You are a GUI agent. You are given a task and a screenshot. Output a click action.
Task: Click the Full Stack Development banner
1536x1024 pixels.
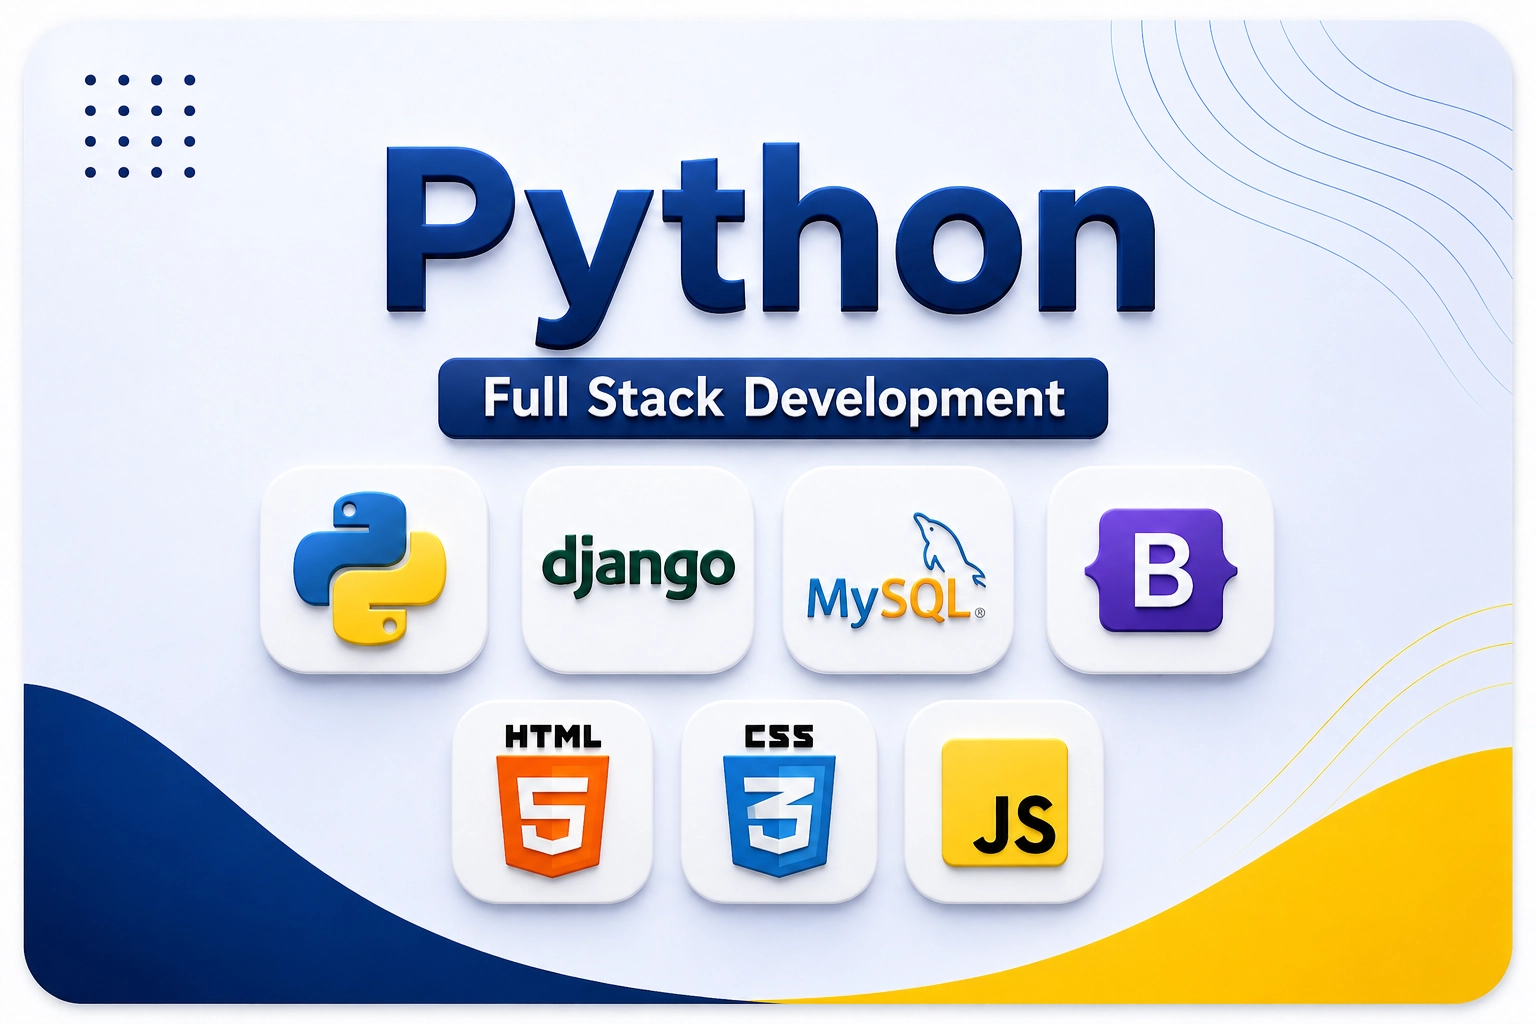[773, 398]
